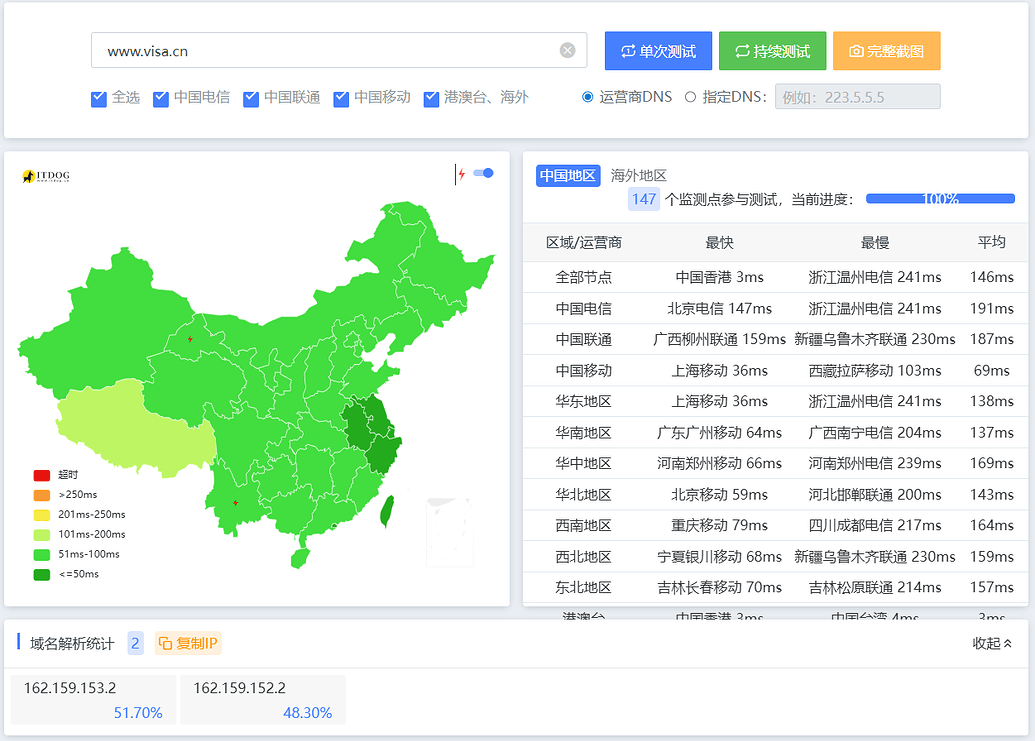Image resolution: width=1035 pixels, height=741 pixels.
Task: Click the ITDOG logo on the map
Action: 46,176
